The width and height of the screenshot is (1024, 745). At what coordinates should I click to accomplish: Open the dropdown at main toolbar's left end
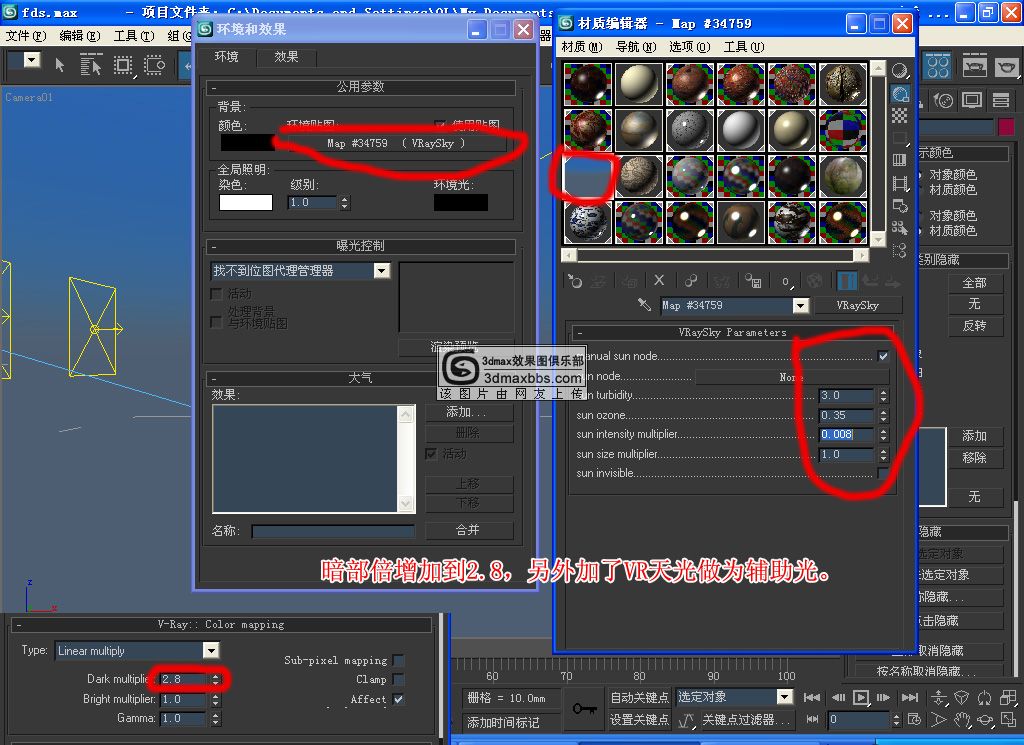click(x=31, y=59)
